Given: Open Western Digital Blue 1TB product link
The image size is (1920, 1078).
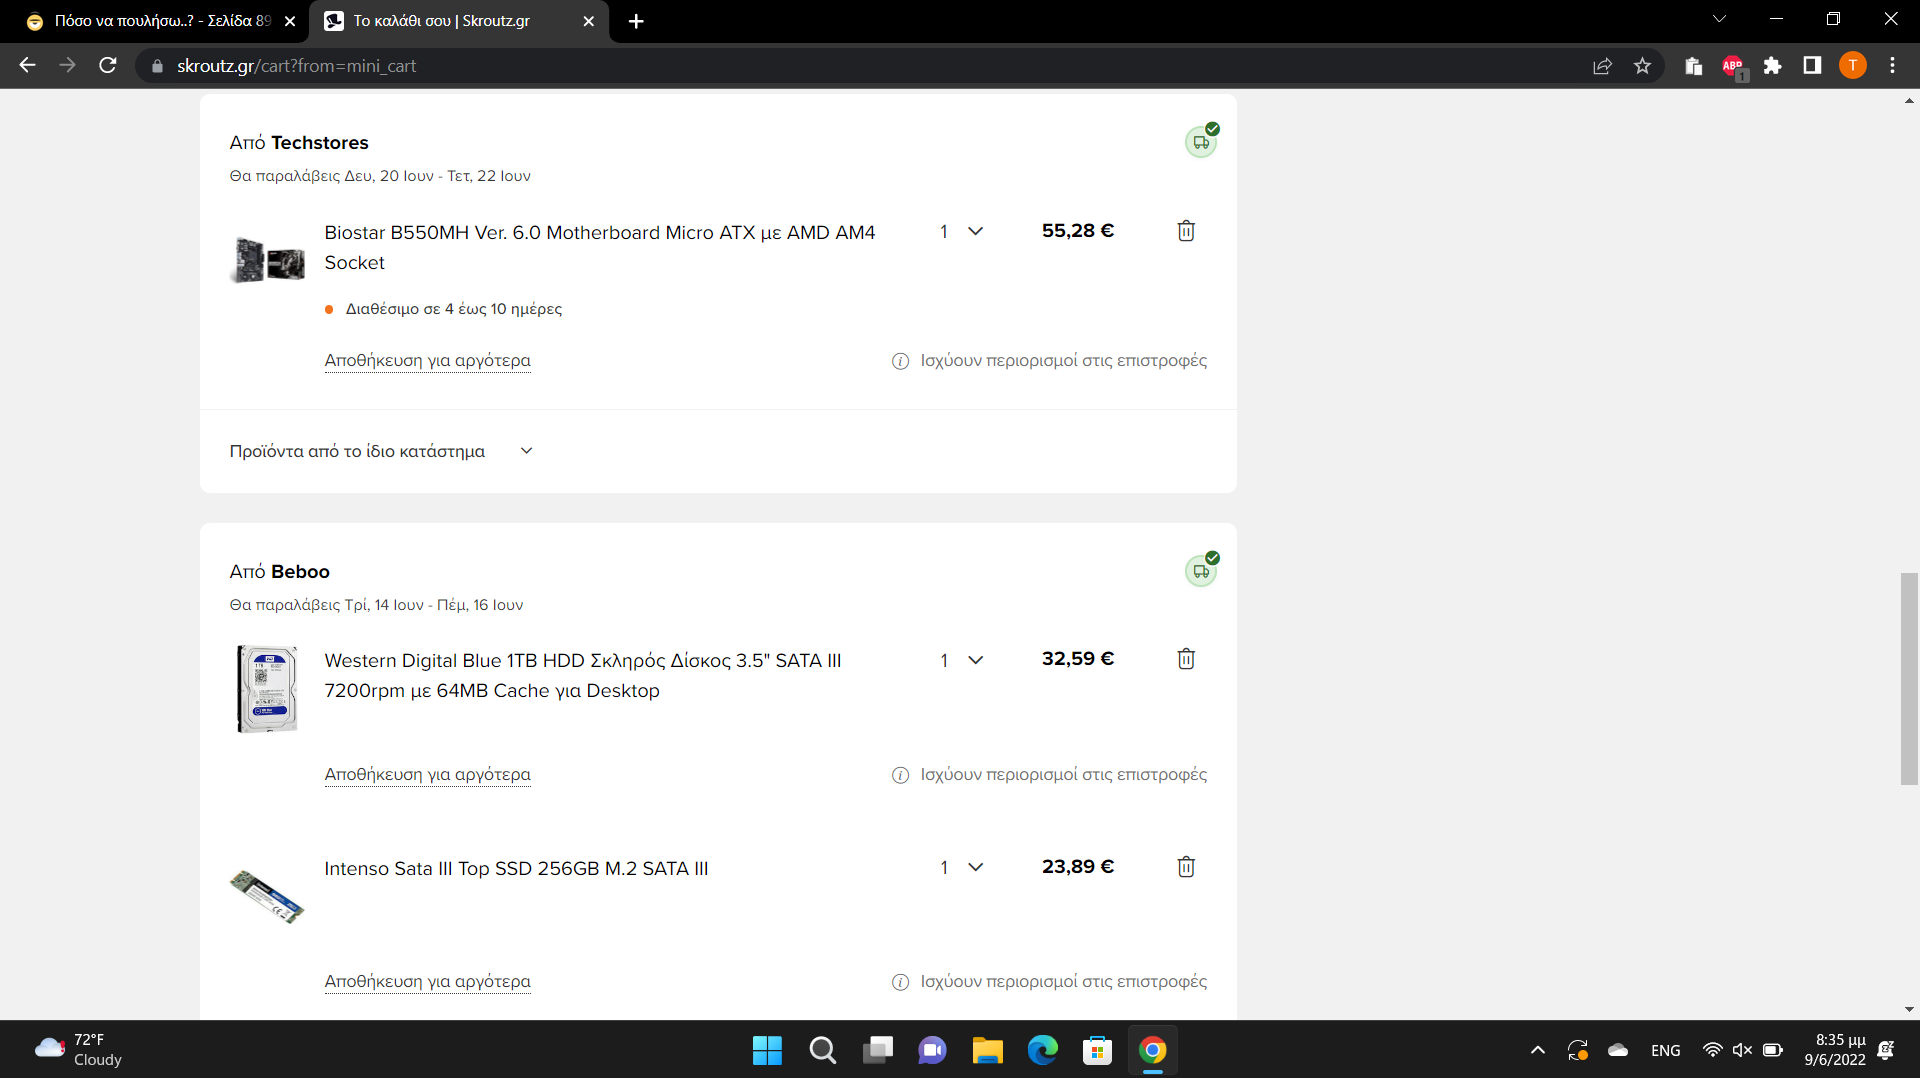Looking at the screenshot, I should pos(582,675).
